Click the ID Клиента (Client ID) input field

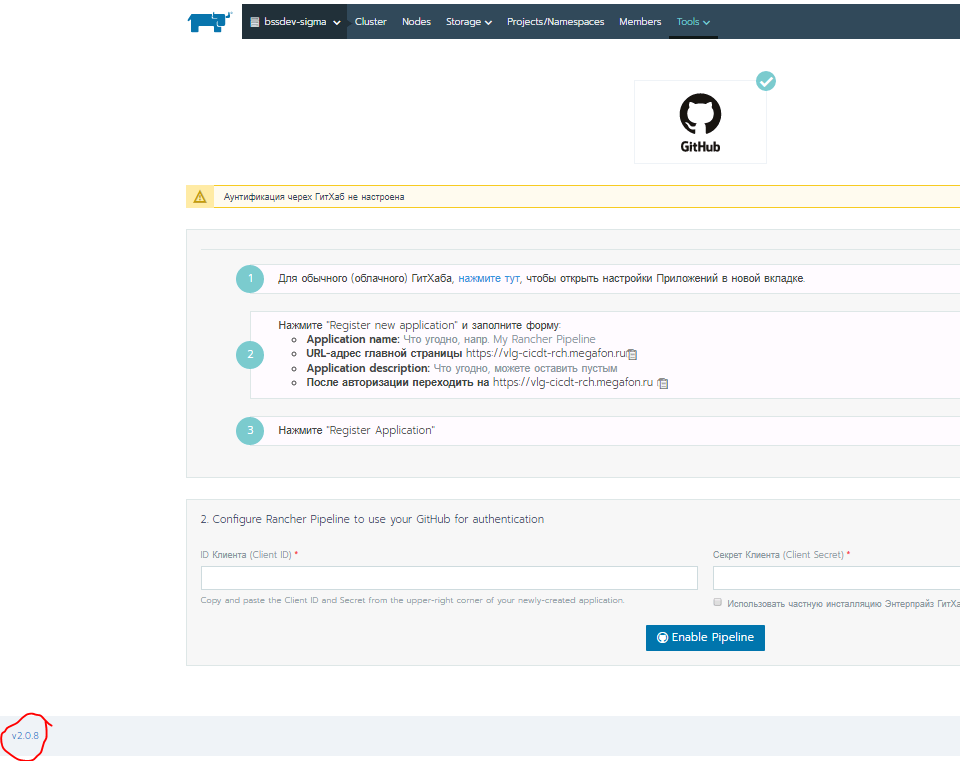pyautogui.click(x=449, y=577)
